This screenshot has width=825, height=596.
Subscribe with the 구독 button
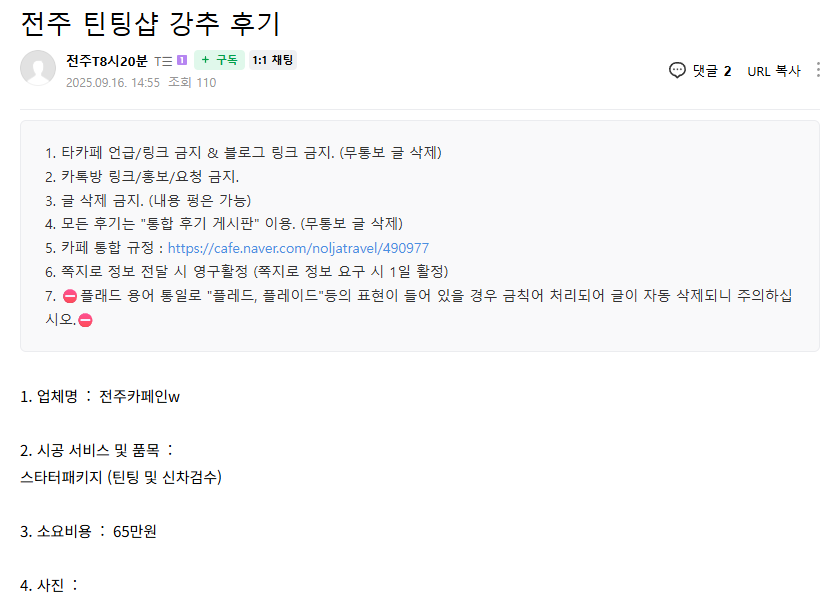coord(219,61)
